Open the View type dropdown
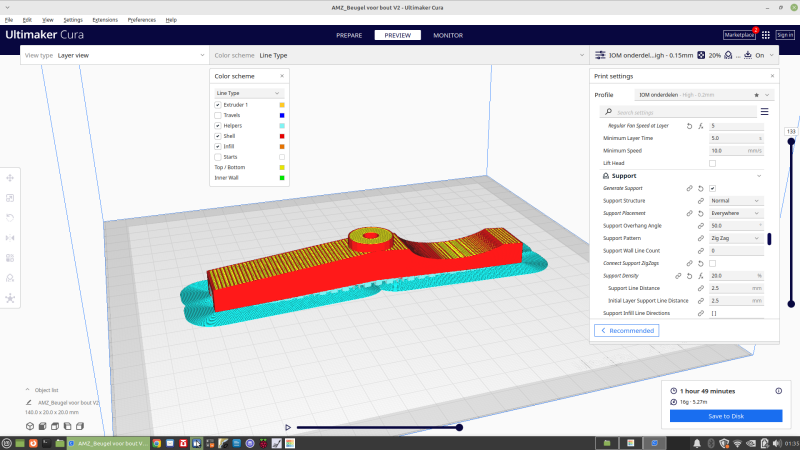 point(113,55)
